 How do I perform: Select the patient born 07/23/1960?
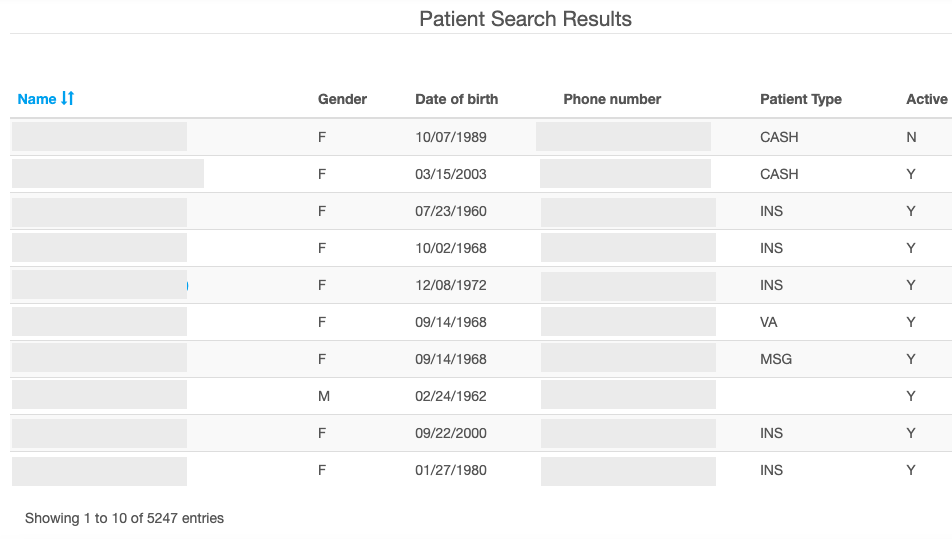pos(451,211)
